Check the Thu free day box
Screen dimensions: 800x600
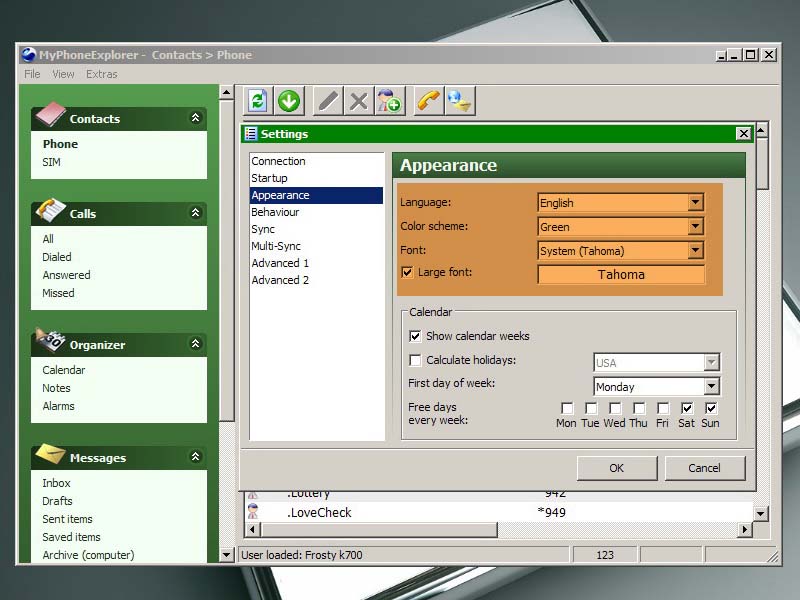pos(639,408)
